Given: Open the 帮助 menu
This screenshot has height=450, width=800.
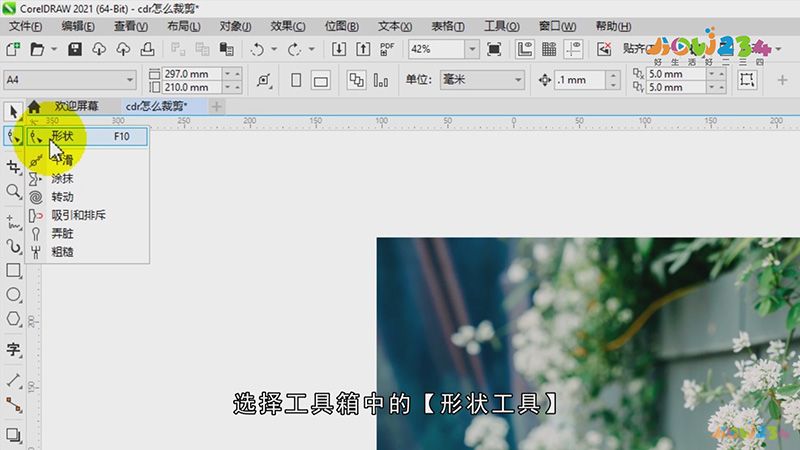Looking at the screenshot, I should [x=613, y=26].
